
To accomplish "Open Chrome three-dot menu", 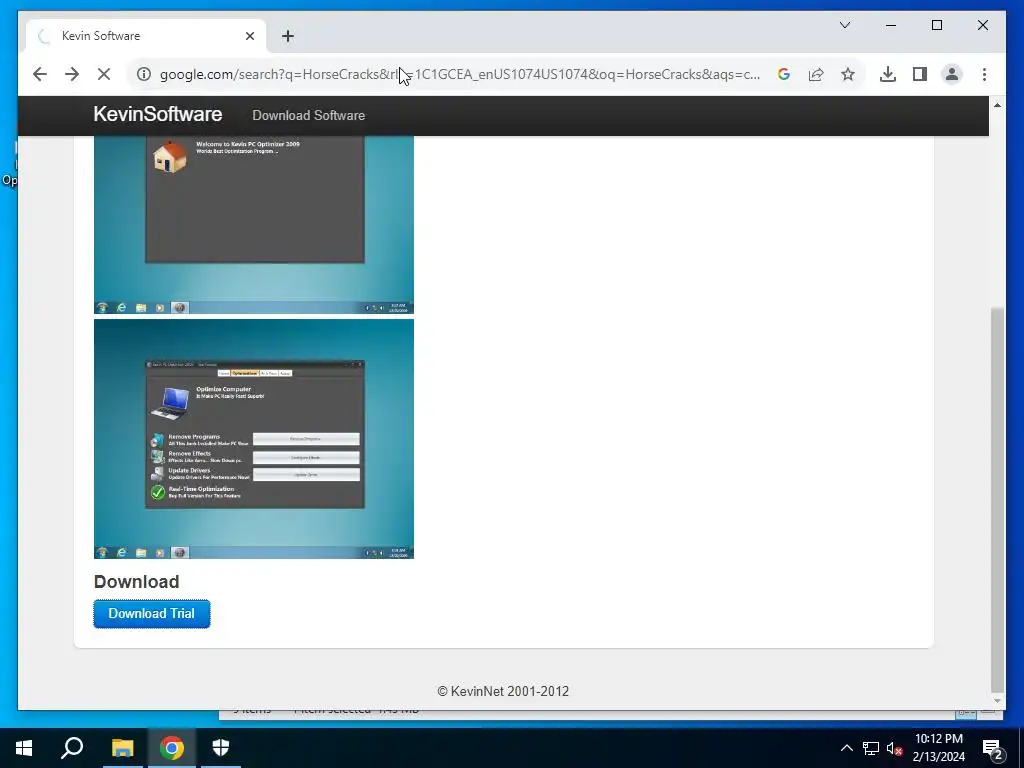I will point(984,74).
